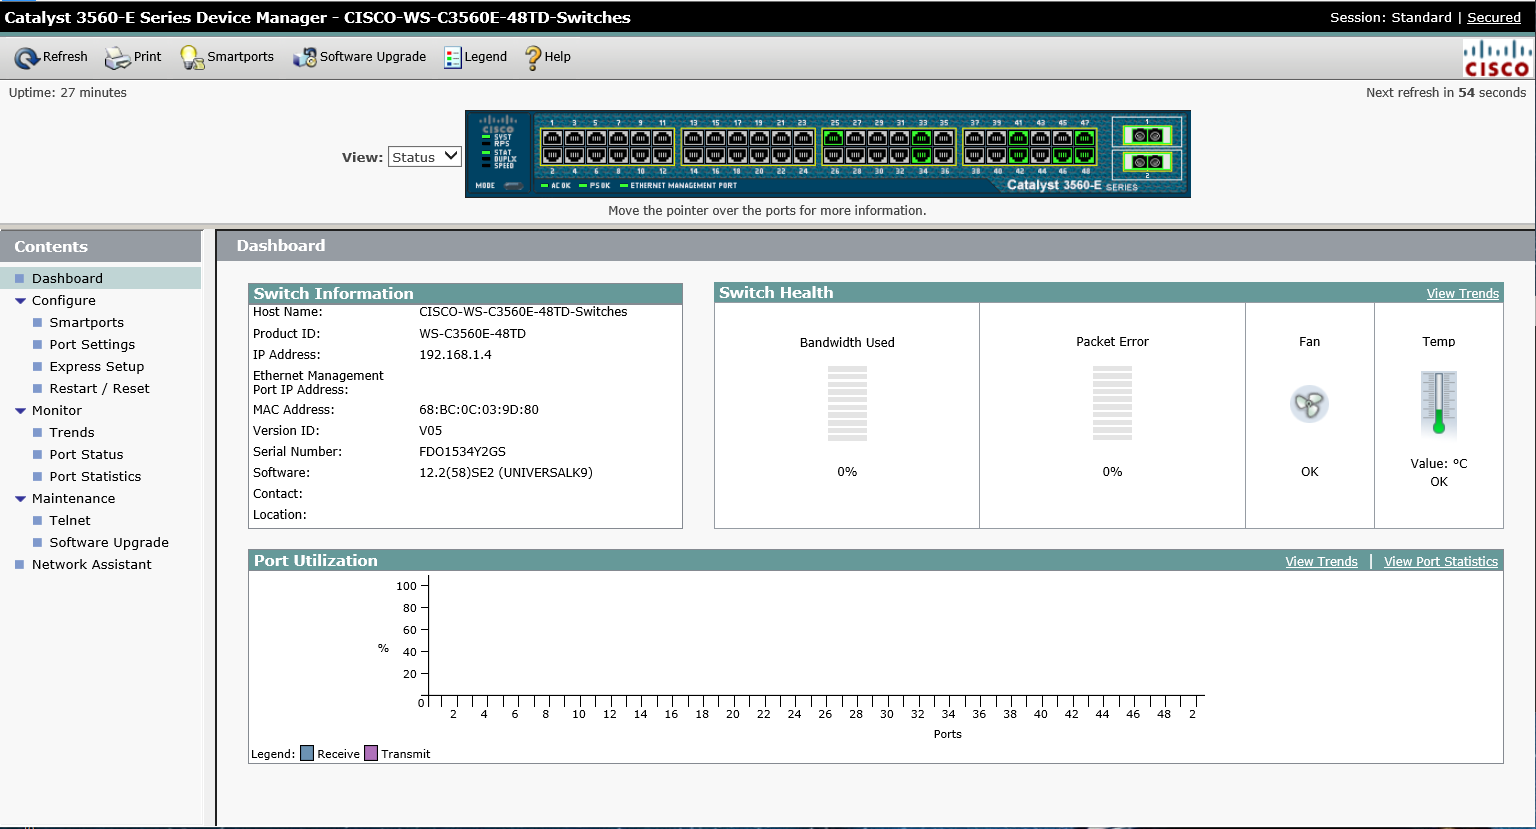Click the Switch Health View Trends link
This screenshot has height=829, width=1536.
(x=1462, y=293)
